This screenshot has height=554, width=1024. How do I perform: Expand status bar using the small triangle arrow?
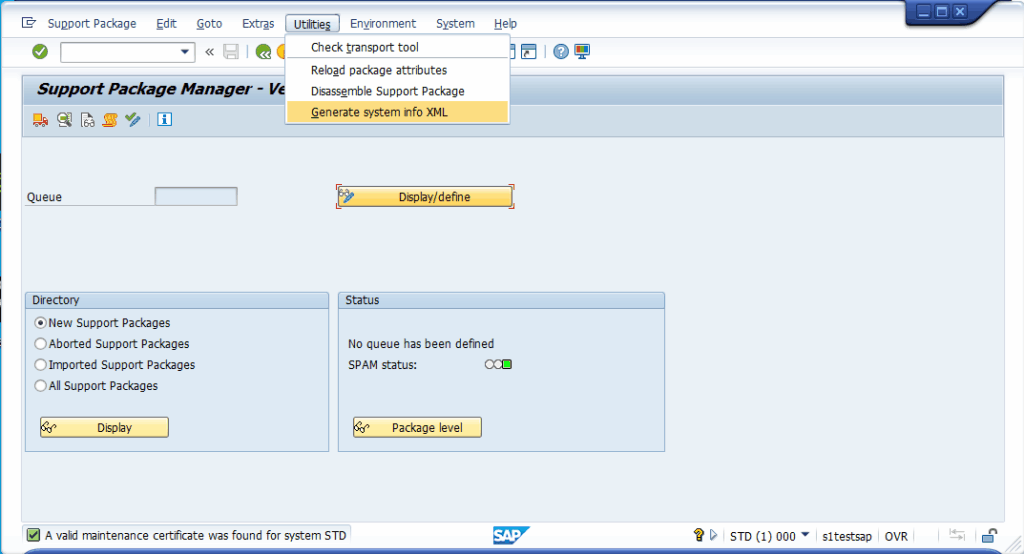click(x=713, y=536)
